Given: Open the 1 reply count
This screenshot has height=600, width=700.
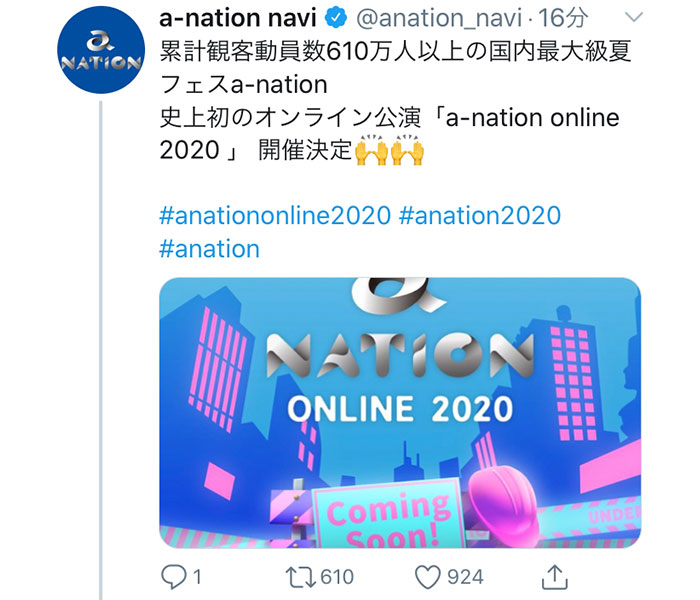Looking at the screenshot, I should pos(197,577).
